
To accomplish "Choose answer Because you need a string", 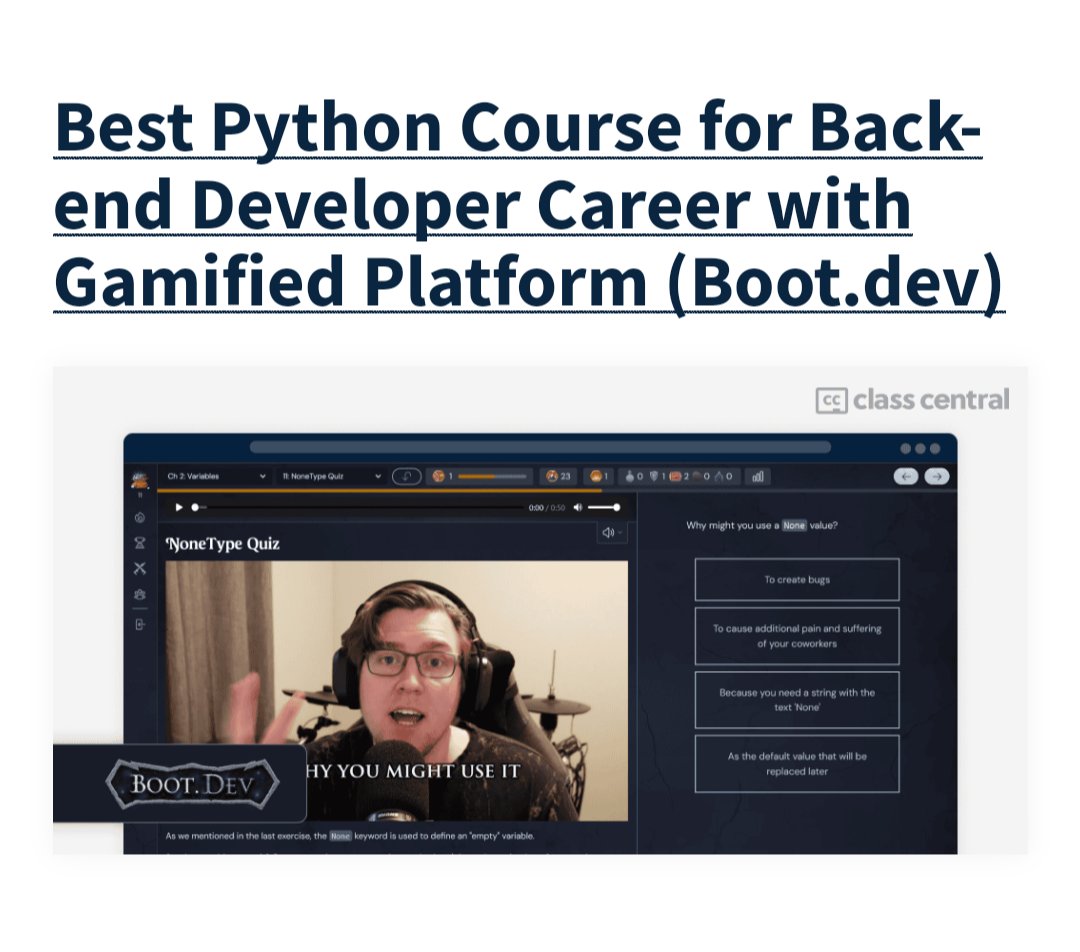I will point(797,700).
